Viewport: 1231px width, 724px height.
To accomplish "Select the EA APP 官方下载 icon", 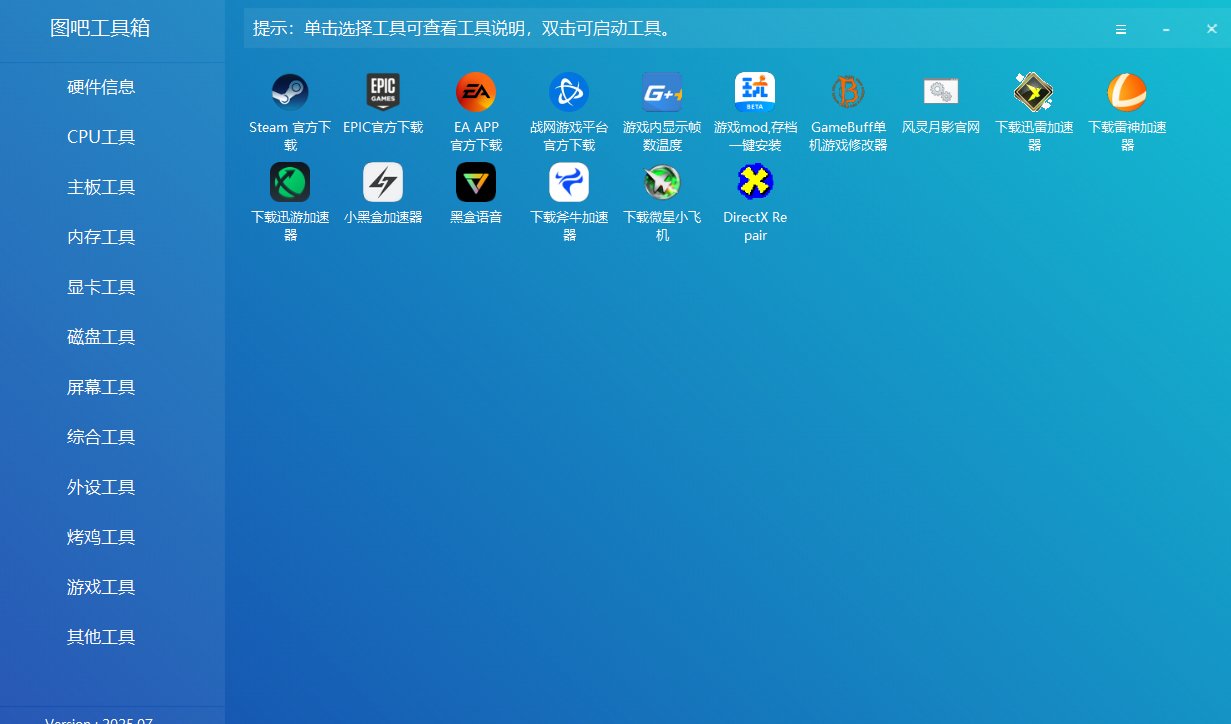I will [476, 92].
